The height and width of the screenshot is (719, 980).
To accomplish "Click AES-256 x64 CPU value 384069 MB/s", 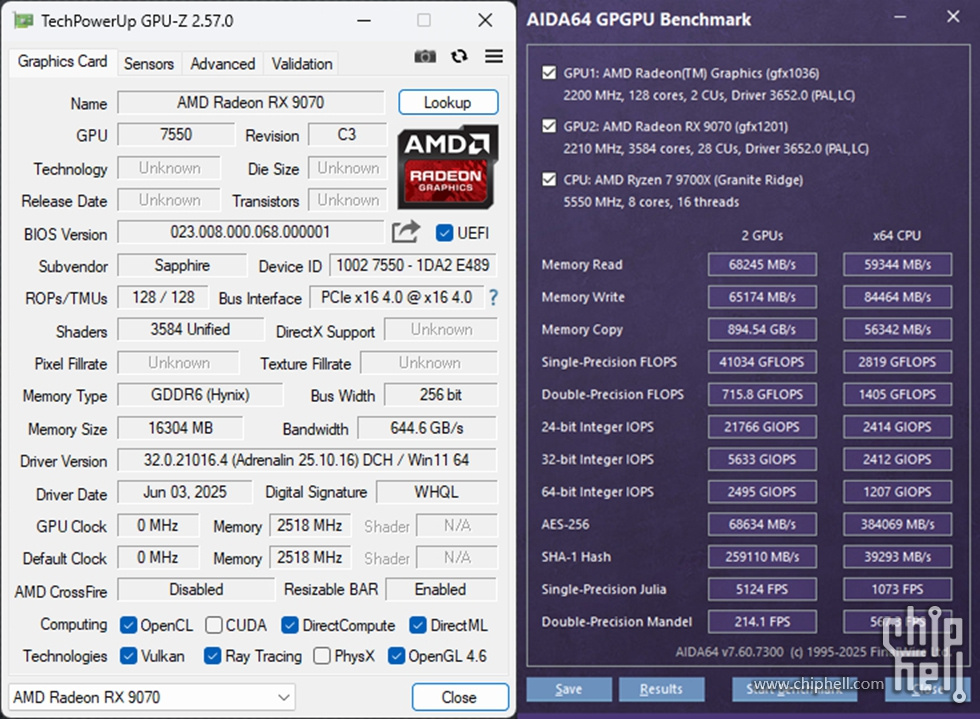I will tap(898, 525).
